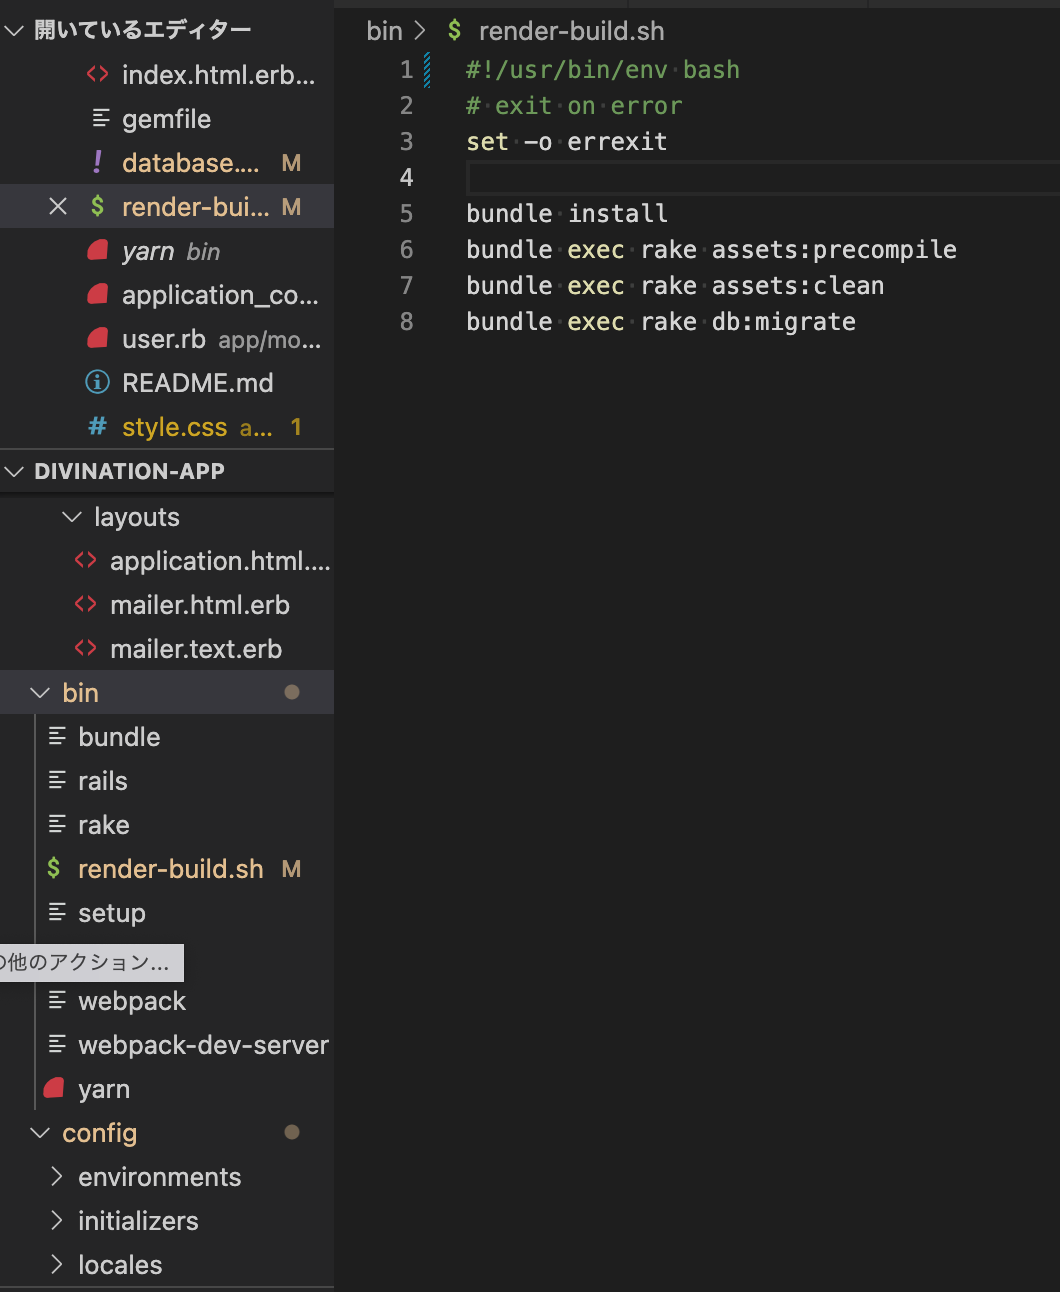Expand the initializers folder
The image size is (1060, 1292).
(x=57, y=1221)
